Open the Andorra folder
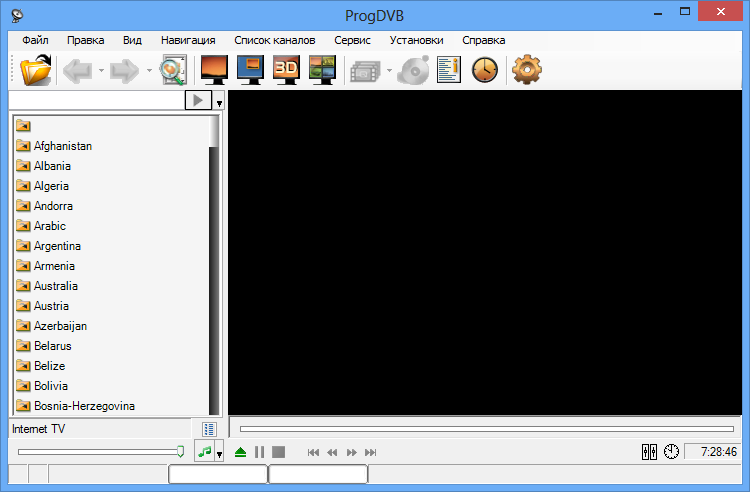Image resolution: width=750 pixels, height=492 pixels. click(44, 206)
